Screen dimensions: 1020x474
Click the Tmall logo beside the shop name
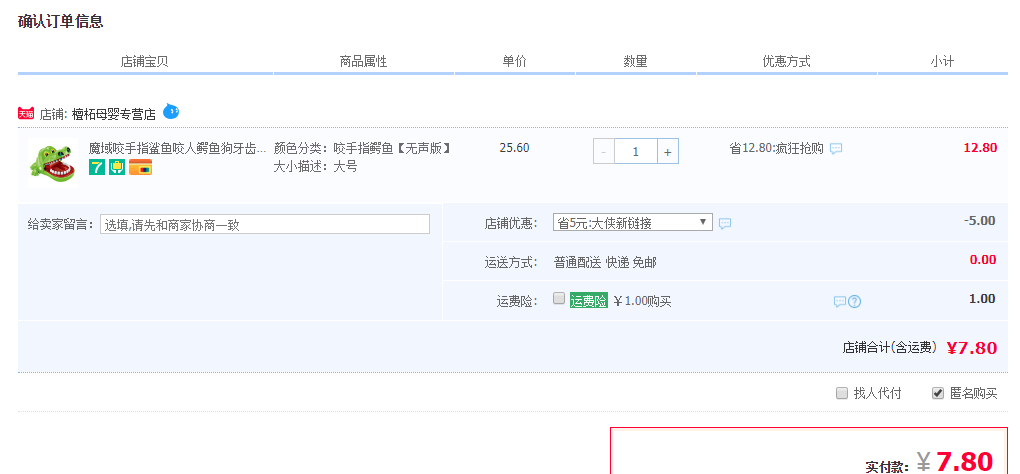[x=25, y=114]
